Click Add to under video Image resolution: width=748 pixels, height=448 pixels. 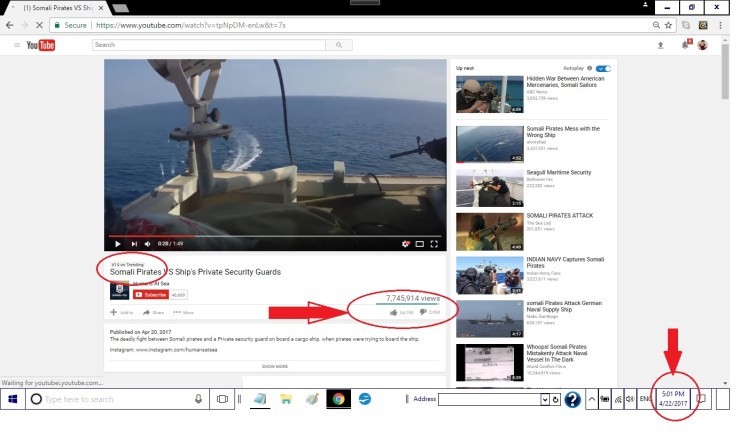[x=122, y=313]
